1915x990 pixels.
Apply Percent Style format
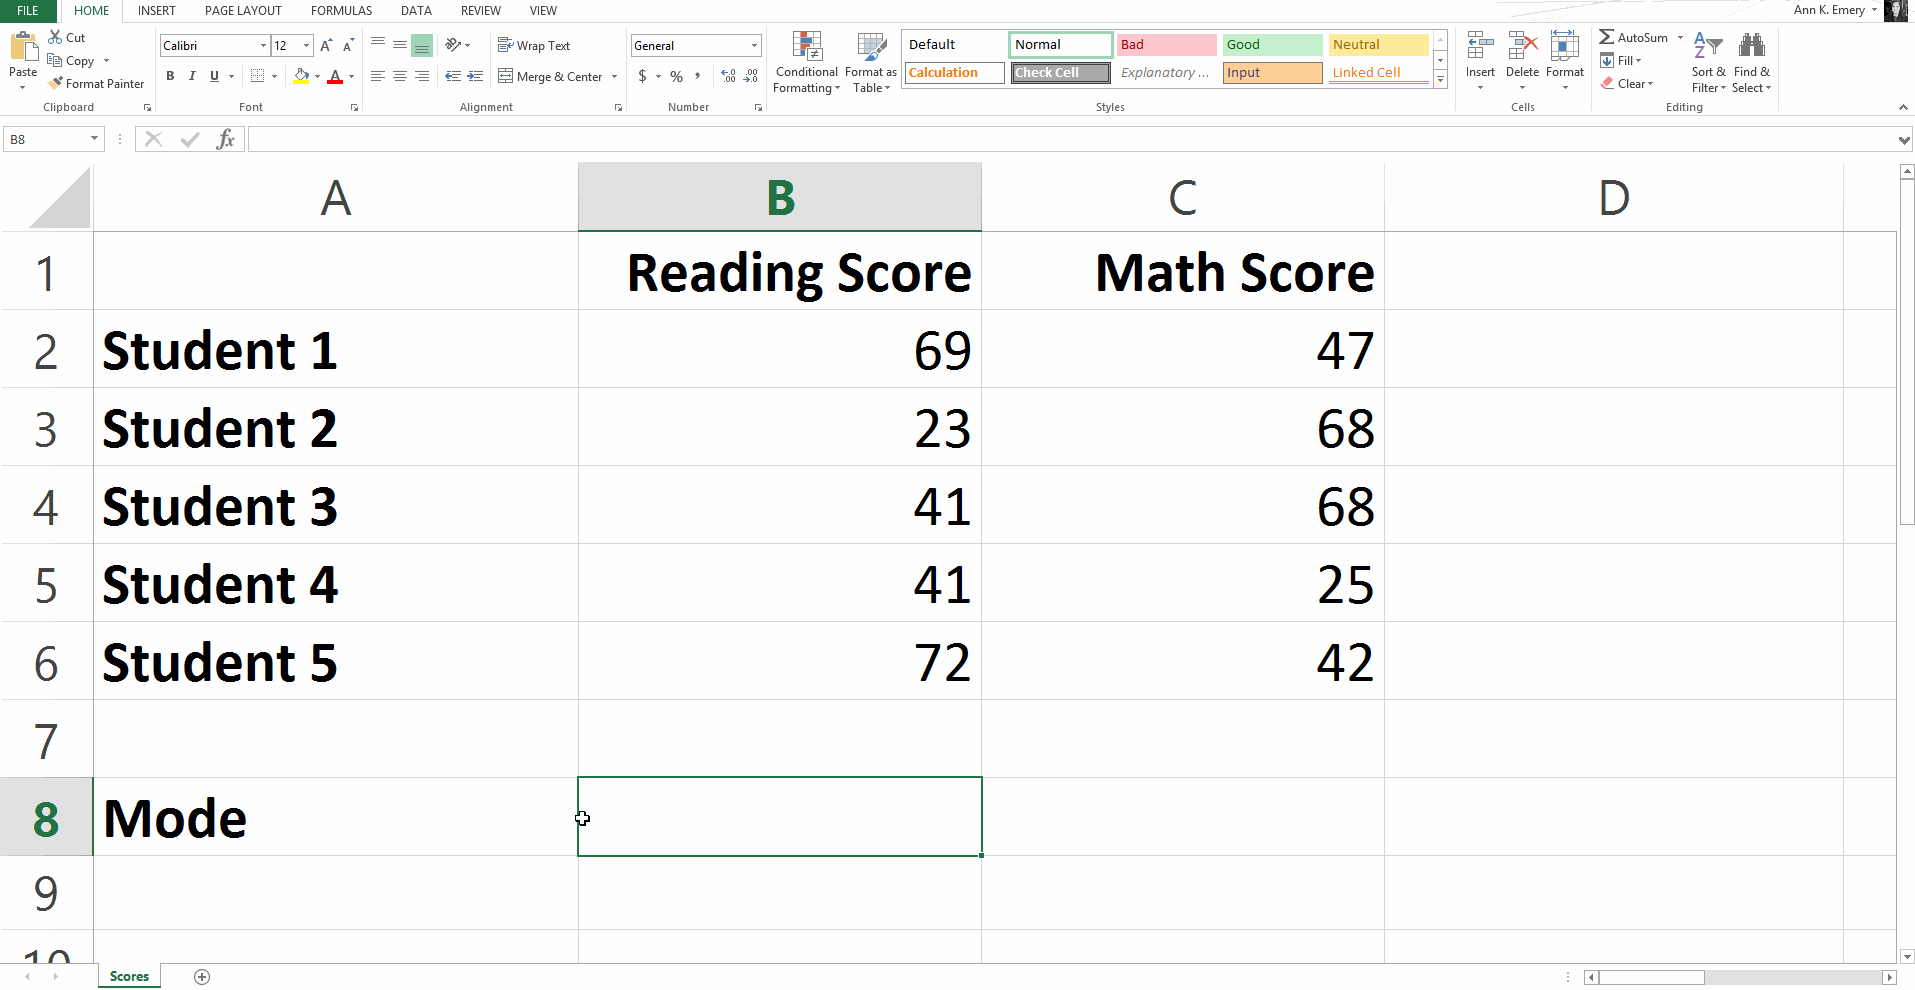point(677,76)
